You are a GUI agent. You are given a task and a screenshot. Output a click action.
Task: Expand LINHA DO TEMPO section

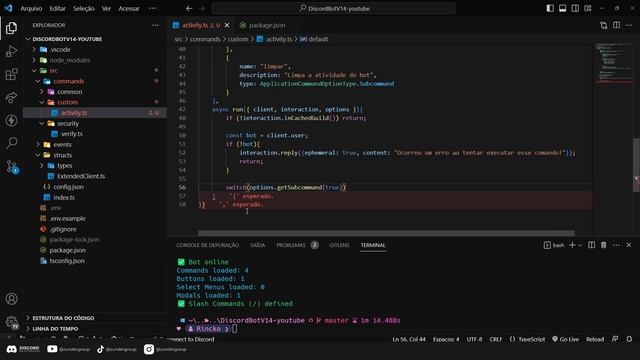pos(55,329)
